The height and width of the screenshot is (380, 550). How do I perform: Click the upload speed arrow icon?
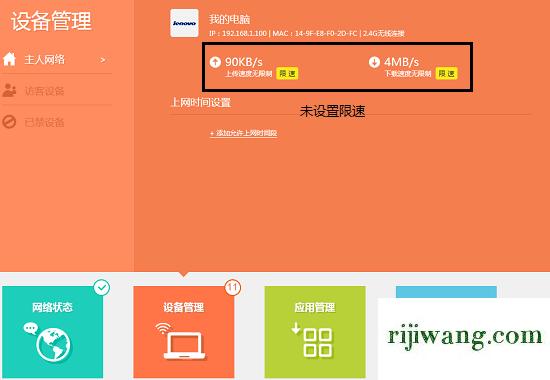tap(215, 62)
